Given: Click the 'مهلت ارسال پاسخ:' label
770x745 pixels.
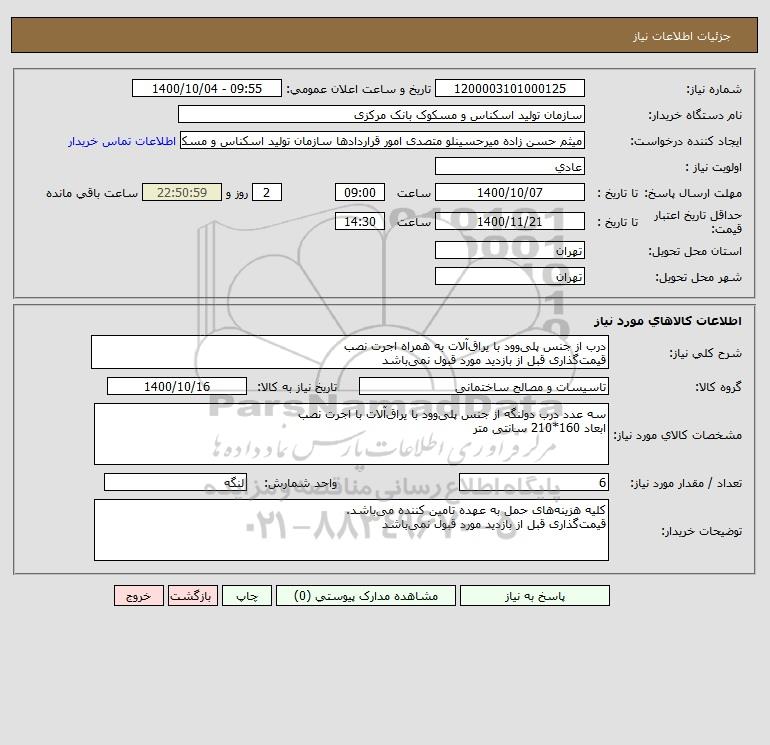Looking at the screenshot, I should [x=693, y=193].
